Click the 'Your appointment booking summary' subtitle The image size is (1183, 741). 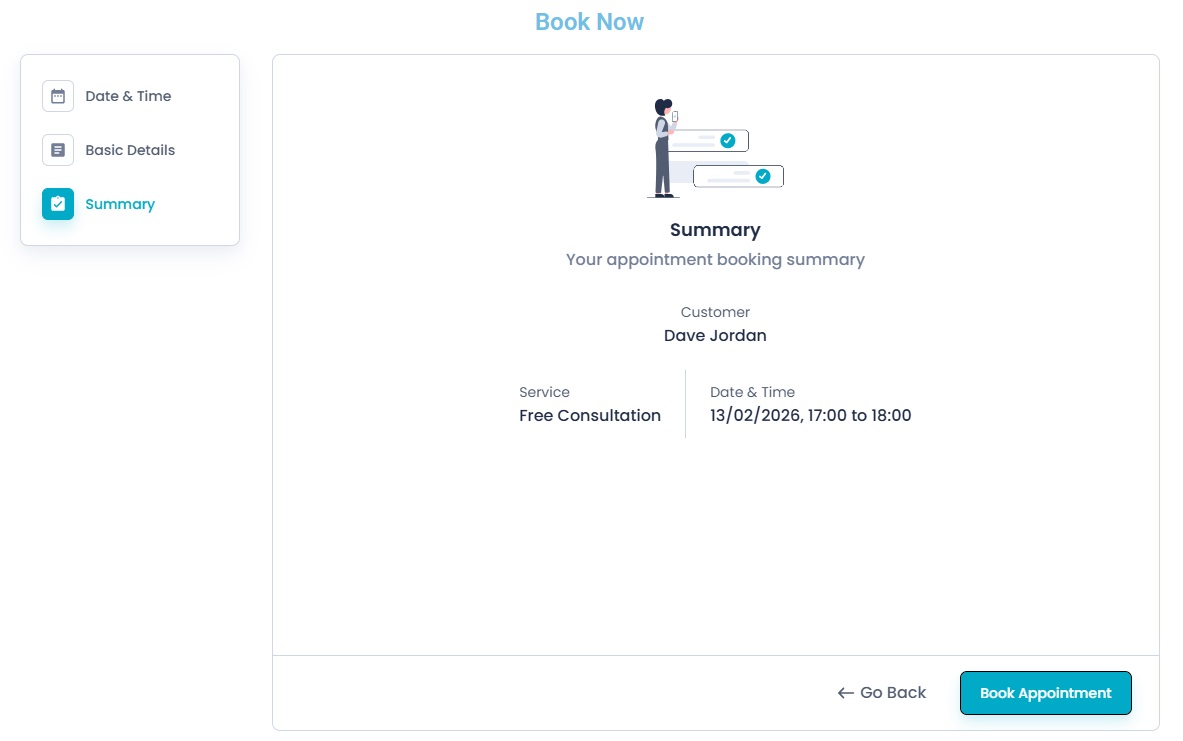point(715,260)
